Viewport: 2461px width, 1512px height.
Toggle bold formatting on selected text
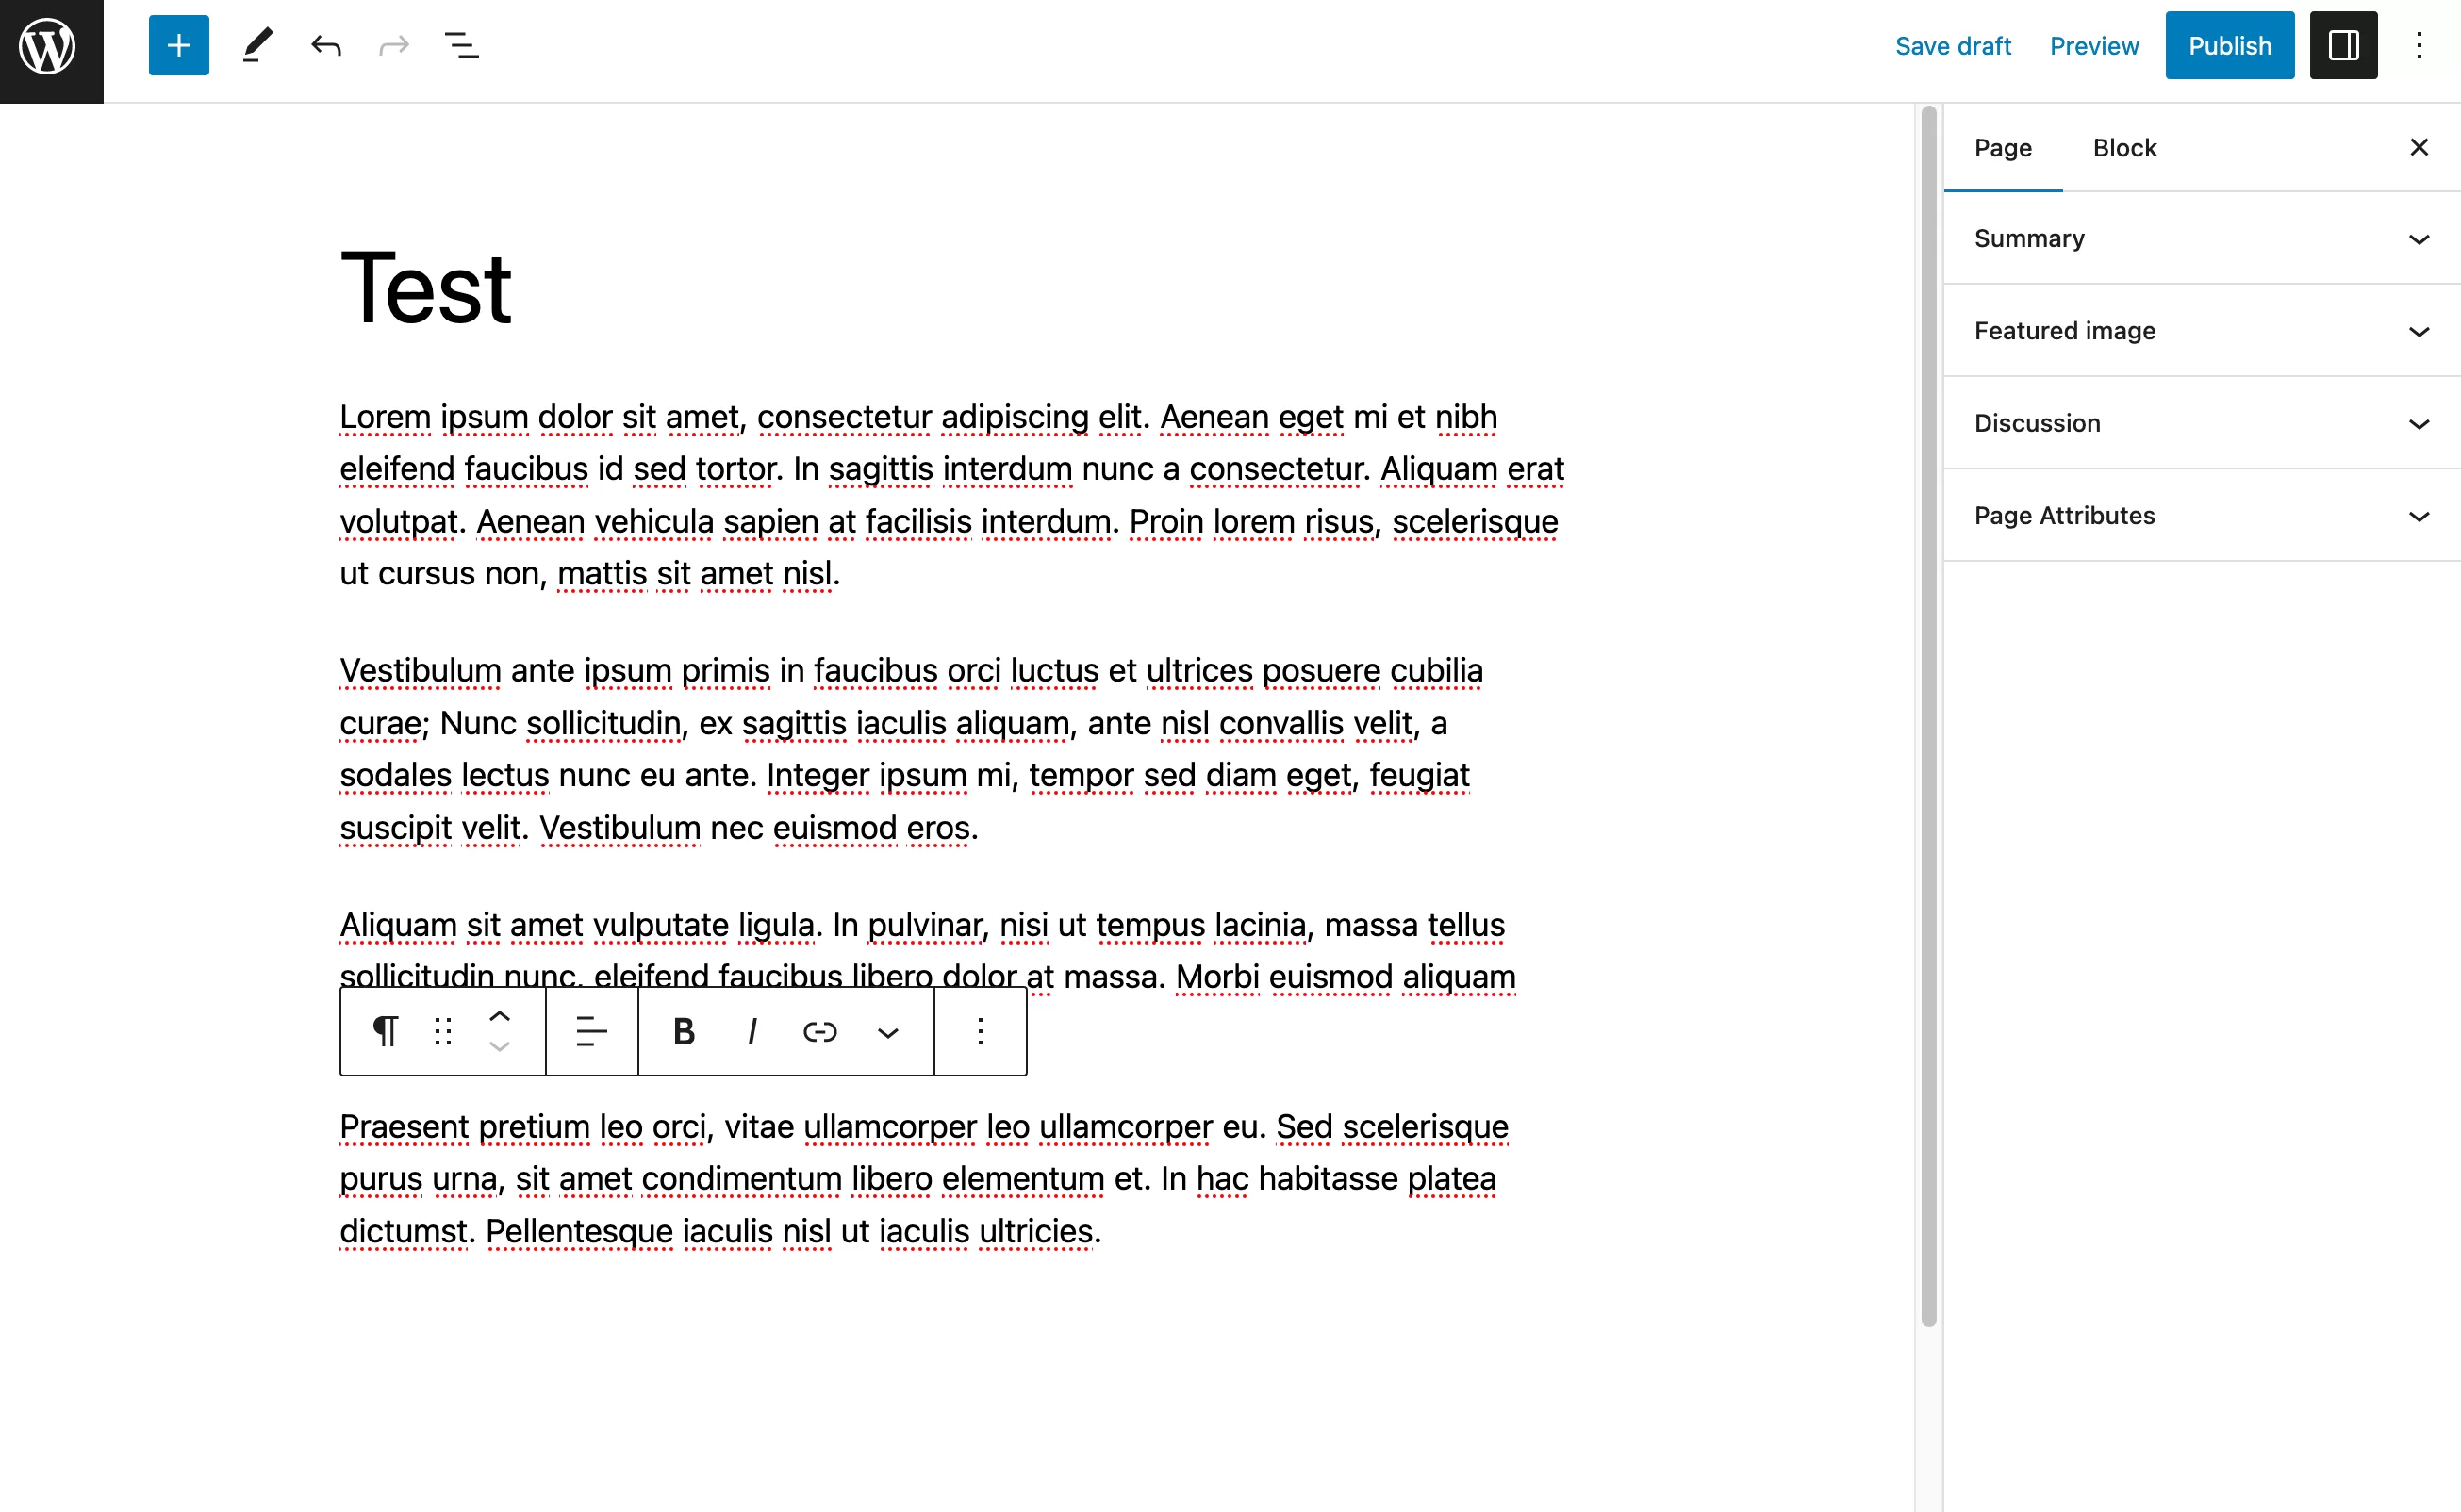(x=685, y=1032)
